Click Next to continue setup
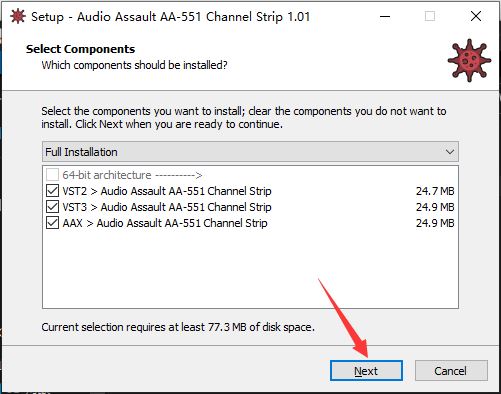 (366, 371)
